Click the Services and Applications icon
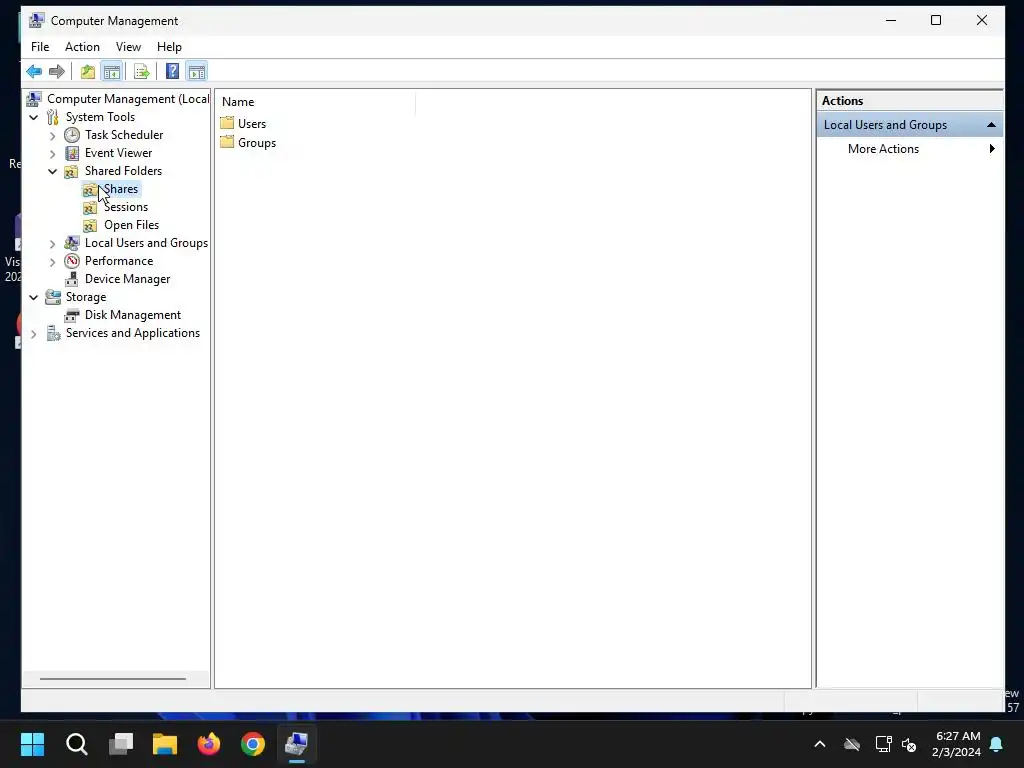This screenshot has width=1024, height=768. (53, 333)
